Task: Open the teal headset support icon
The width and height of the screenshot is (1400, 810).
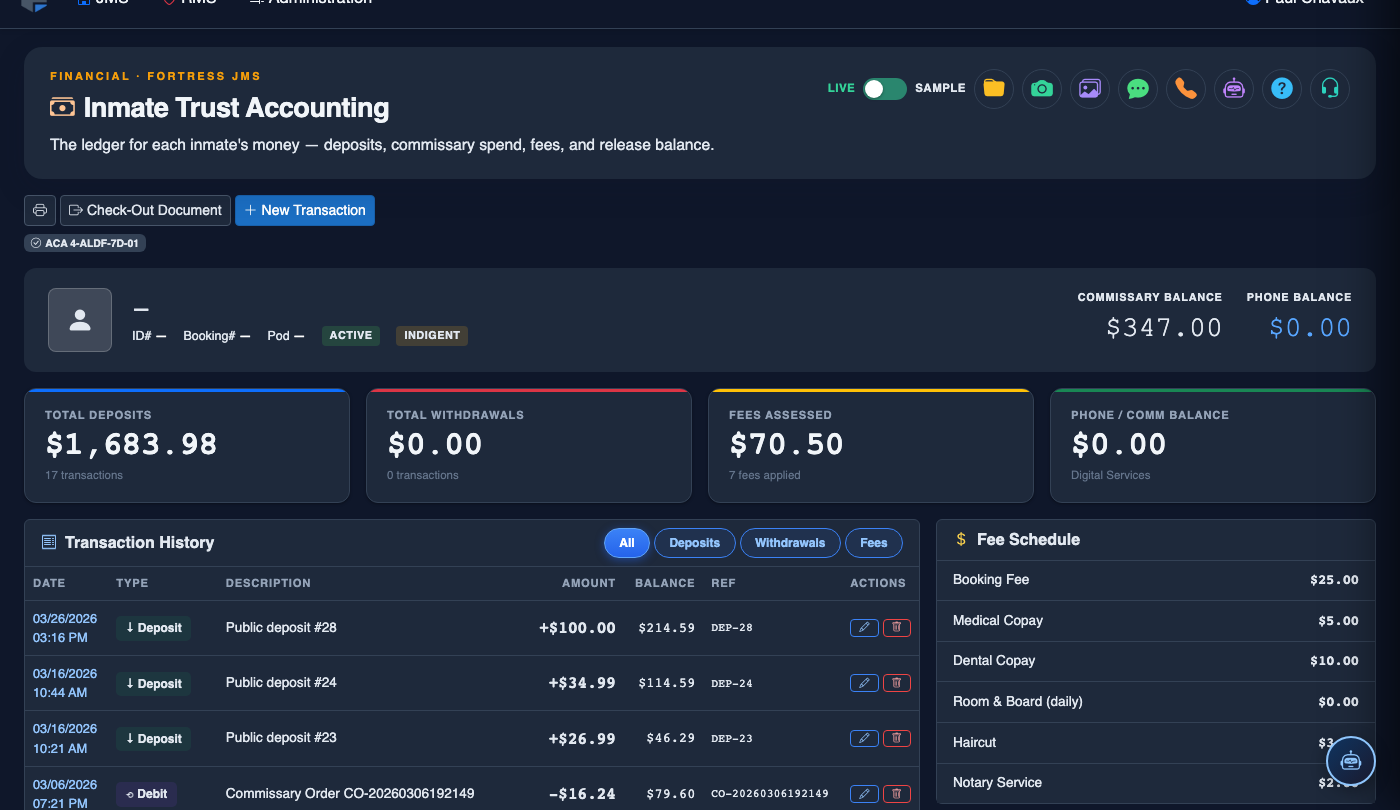Action: (x=1330, y=88)
